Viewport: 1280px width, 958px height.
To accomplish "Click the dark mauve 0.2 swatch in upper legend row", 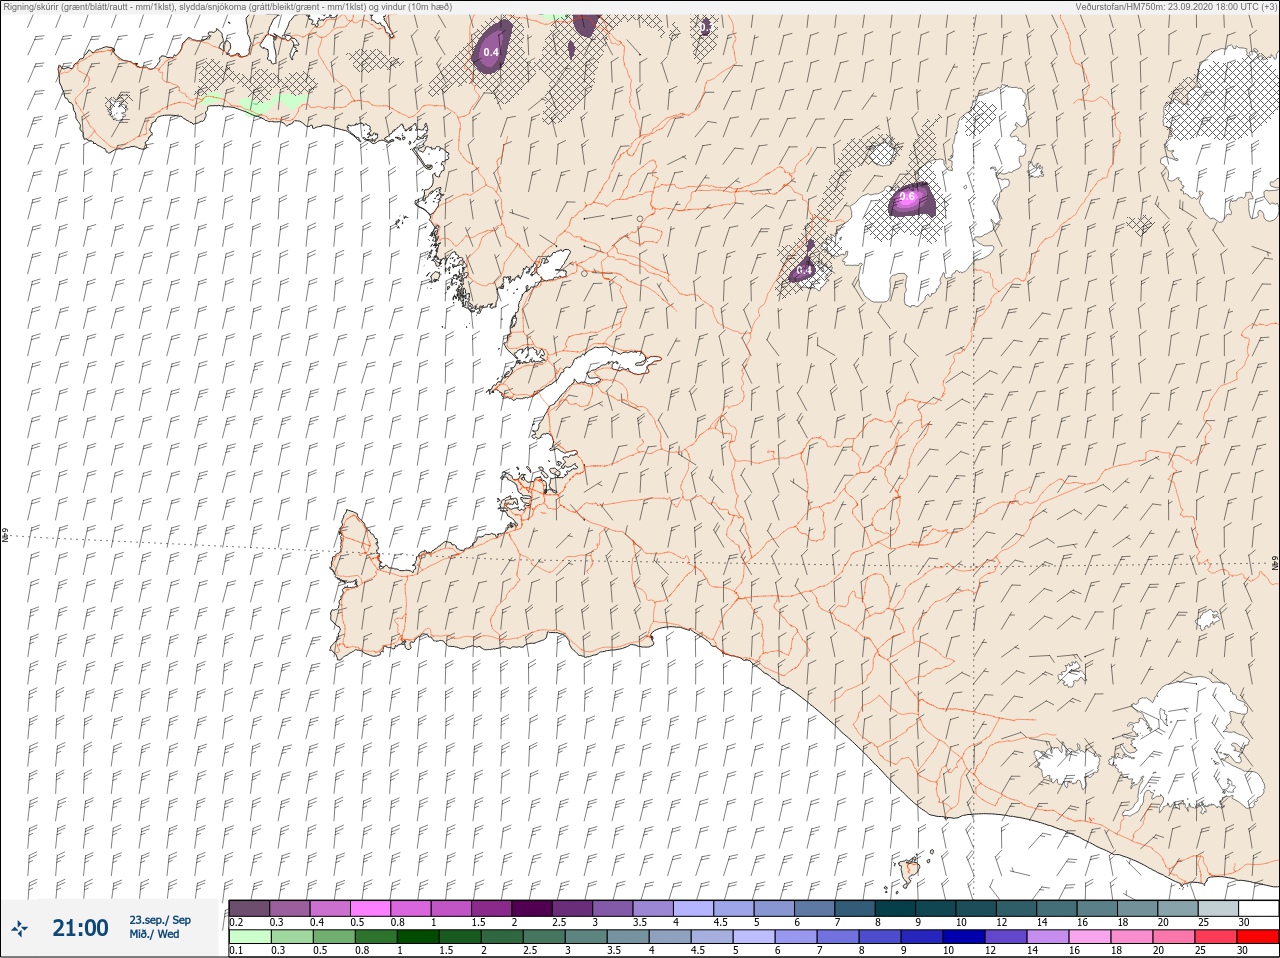I will coord(249,908).
